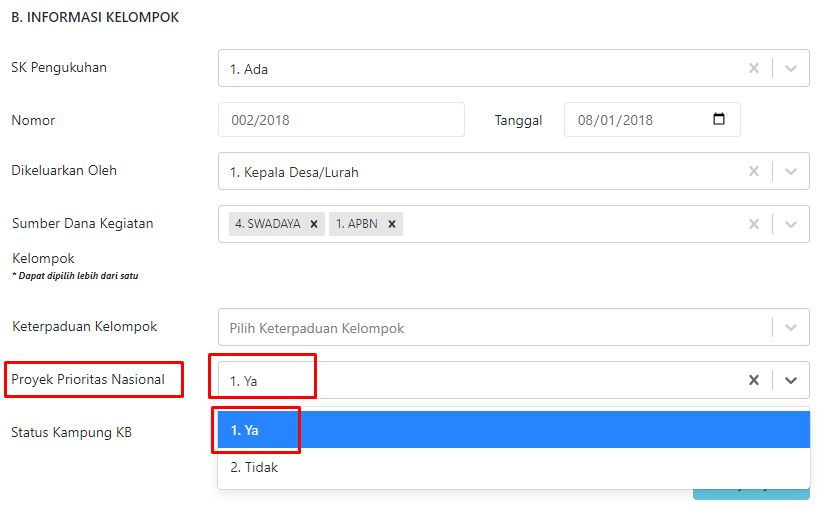Click the Nomor input field
This screenshot has height=526, width=829.
pyautogui.click(x=342, y=119)
